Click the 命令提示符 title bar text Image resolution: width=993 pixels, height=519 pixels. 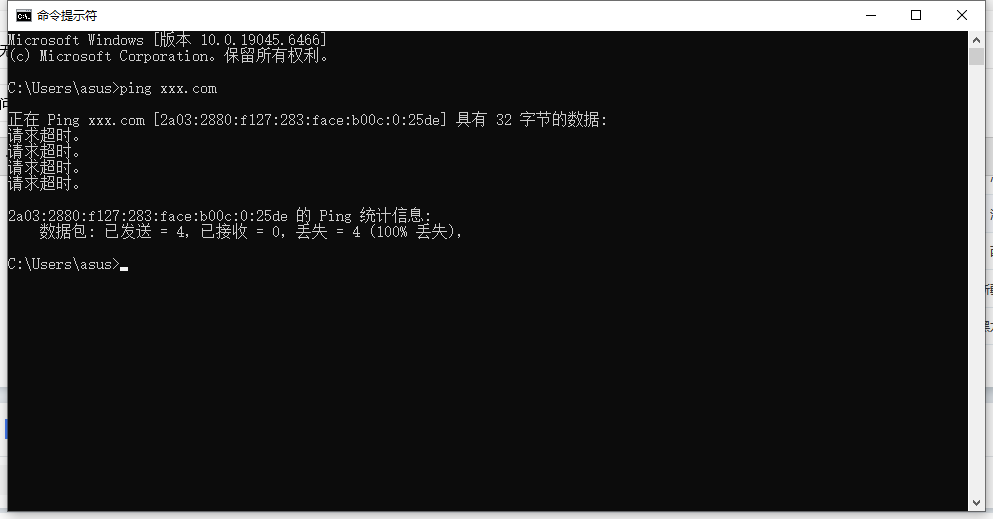coord(67,15)
